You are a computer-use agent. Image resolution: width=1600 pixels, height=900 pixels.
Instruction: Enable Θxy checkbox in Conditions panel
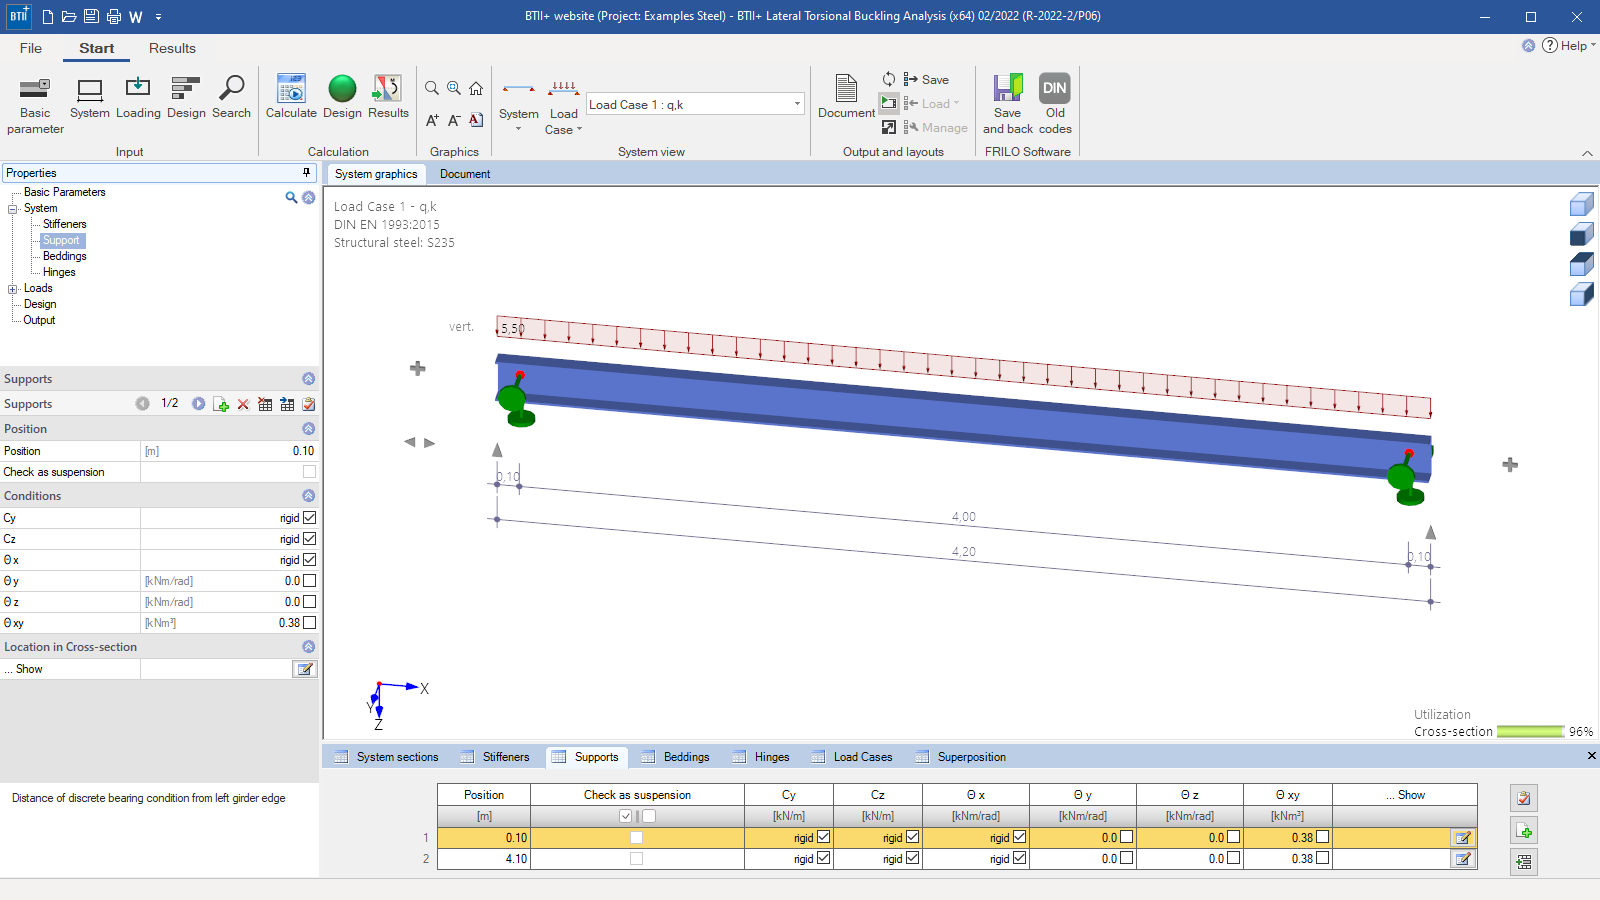click(309, 623)
